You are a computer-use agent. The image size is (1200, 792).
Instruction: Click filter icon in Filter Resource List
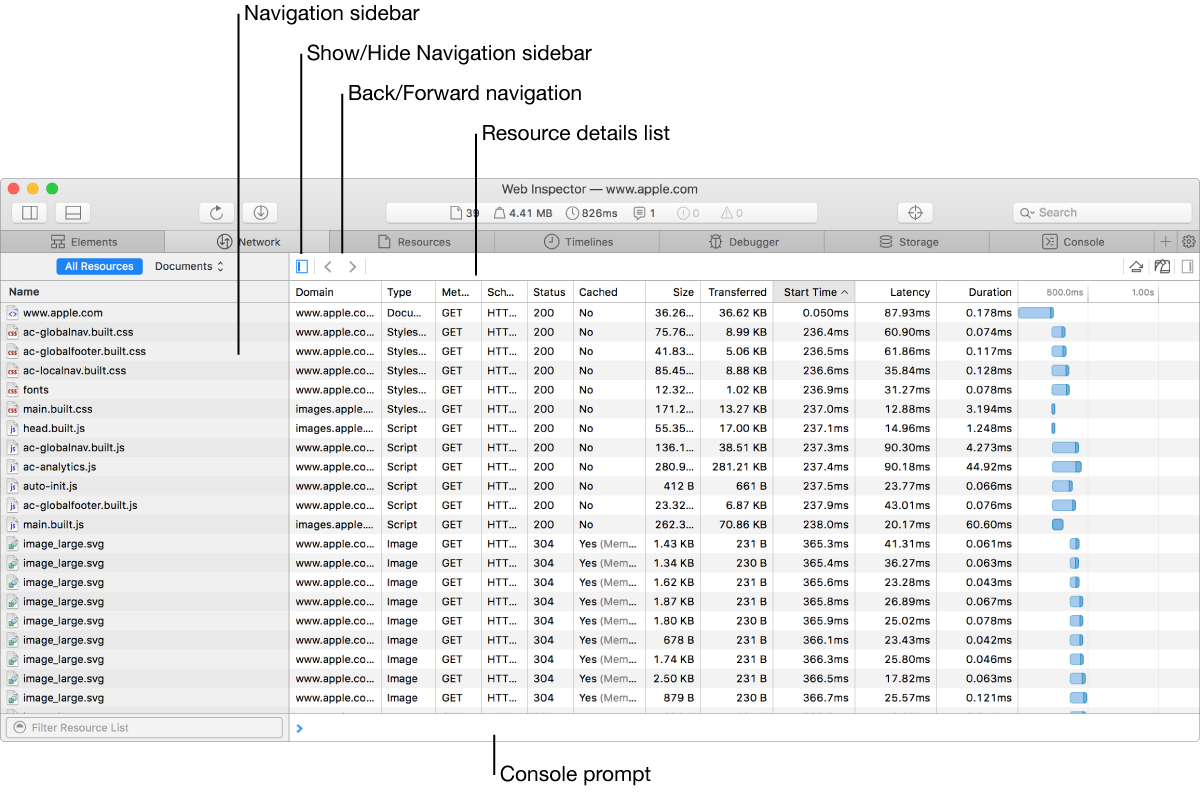(19, 727)
